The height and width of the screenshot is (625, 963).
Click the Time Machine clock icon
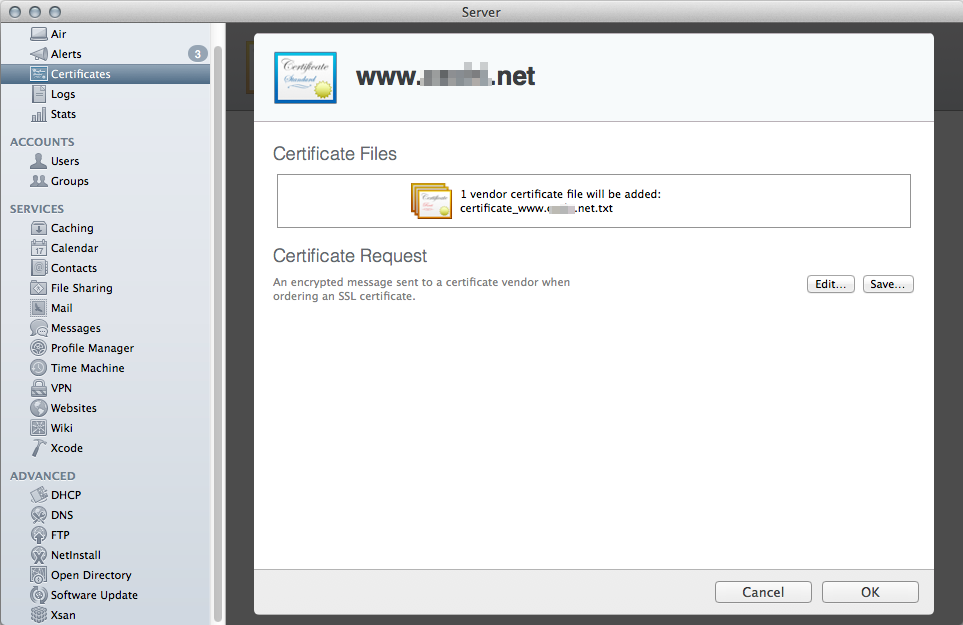[x=39, y=368]
